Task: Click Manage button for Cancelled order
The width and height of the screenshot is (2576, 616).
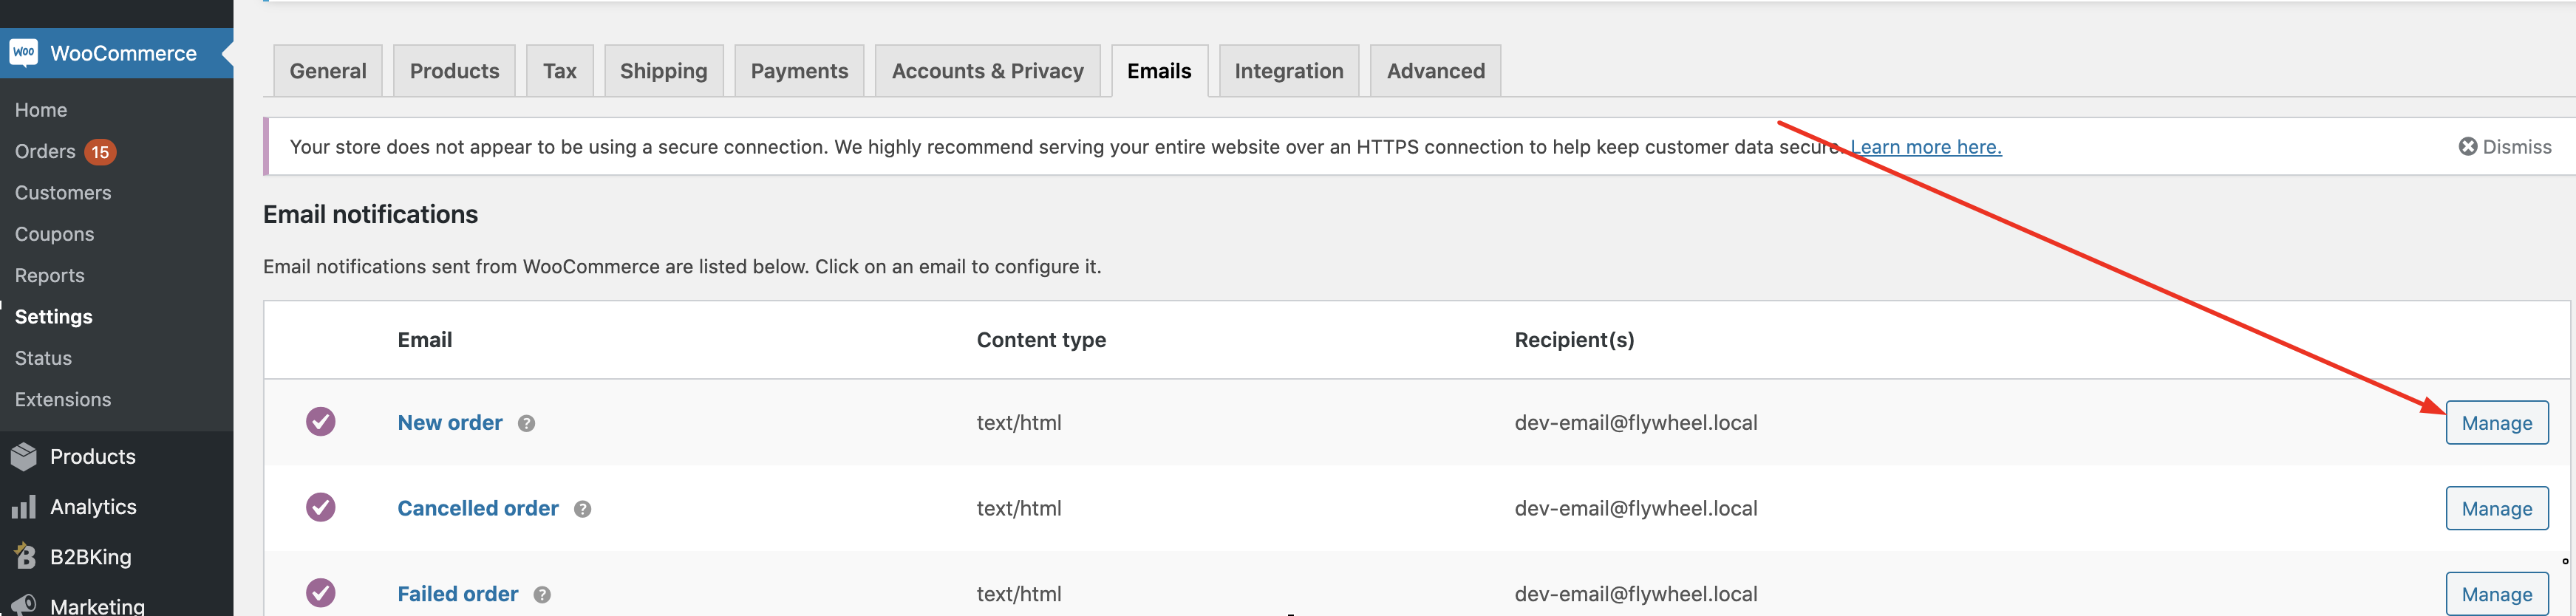Action: tap(2496, 509)
